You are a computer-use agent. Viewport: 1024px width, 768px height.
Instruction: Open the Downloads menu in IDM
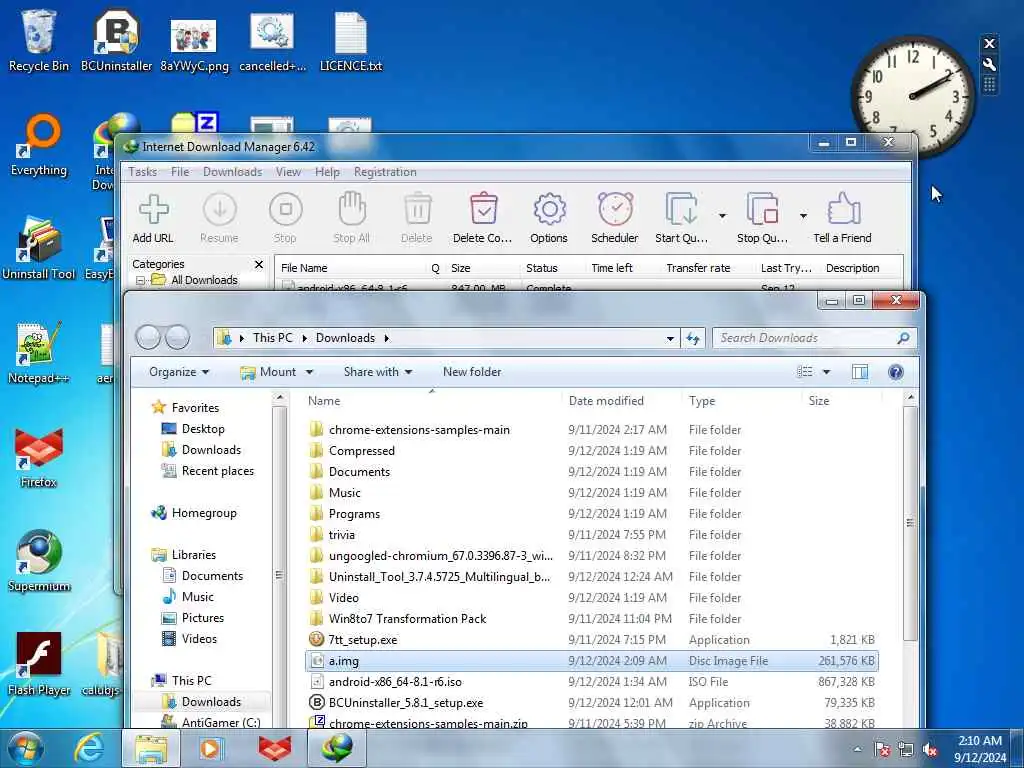(x=232, y=172)
